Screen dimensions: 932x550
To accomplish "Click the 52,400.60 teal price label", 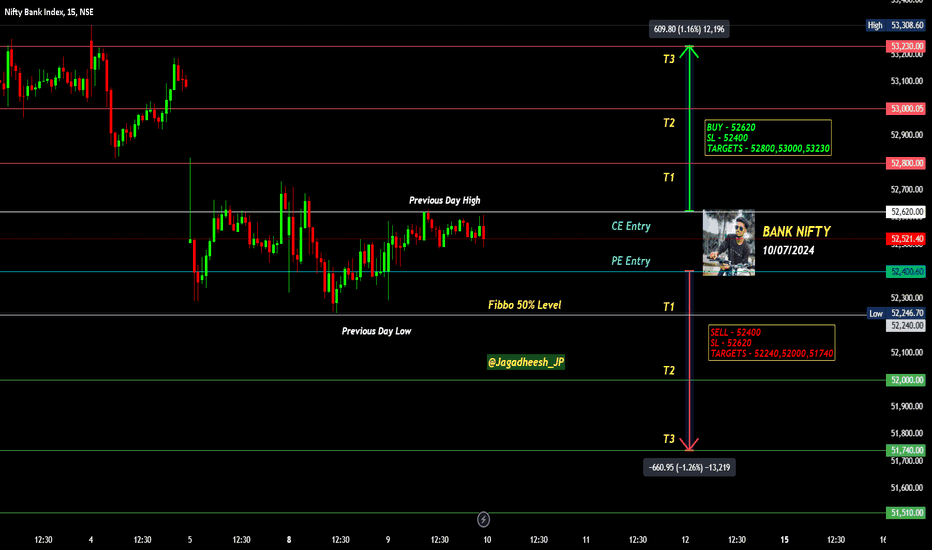I will (x=906, y=272).
